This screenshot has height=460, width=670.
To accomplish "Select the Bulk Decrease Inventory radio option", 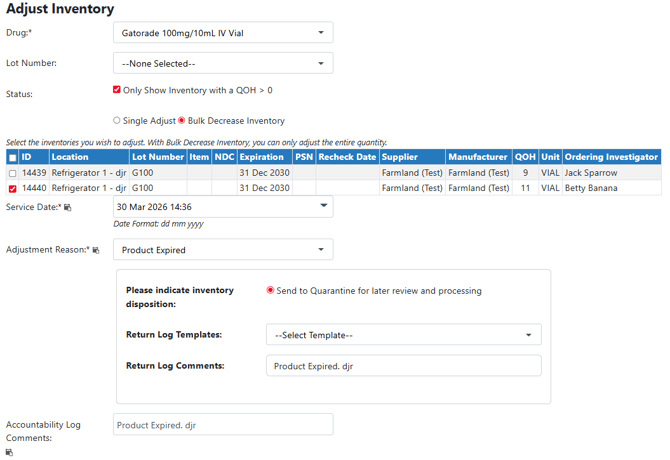I will click(x=182, y=120).
